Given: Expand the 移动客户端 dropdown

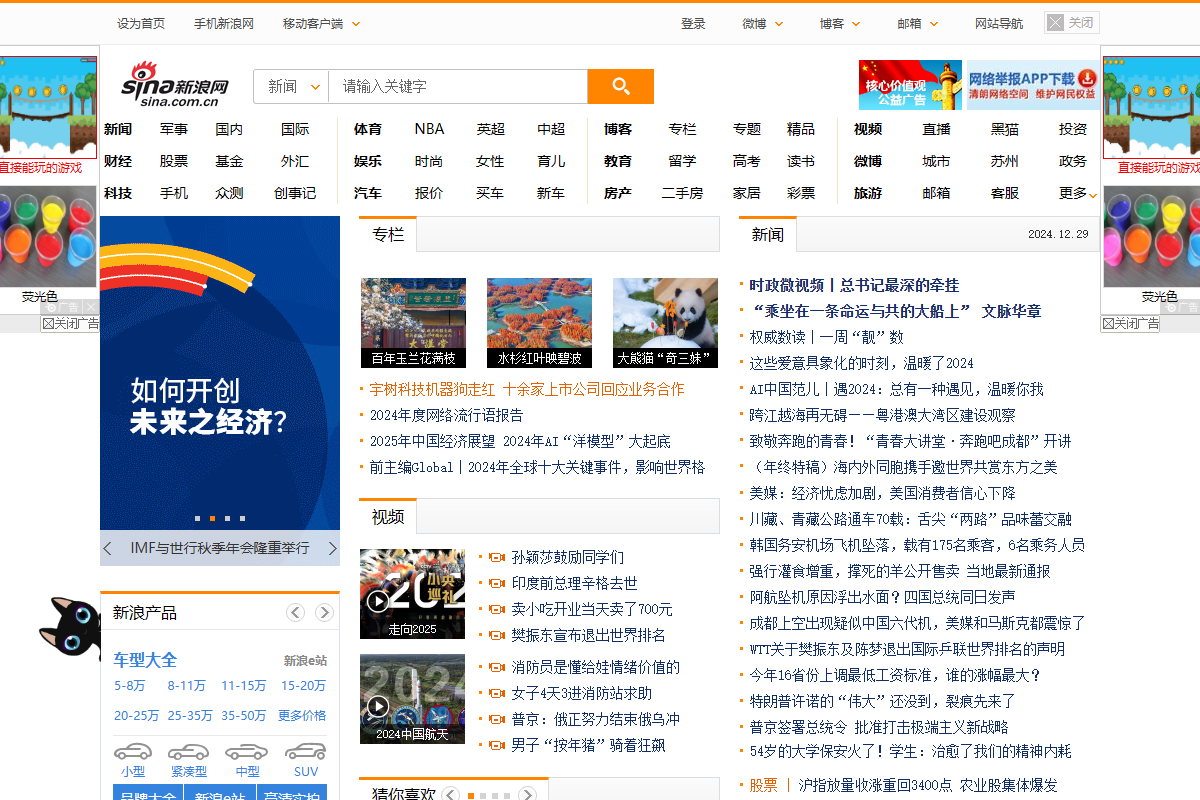Looking at the screenshot, I should tap(314, 22).
